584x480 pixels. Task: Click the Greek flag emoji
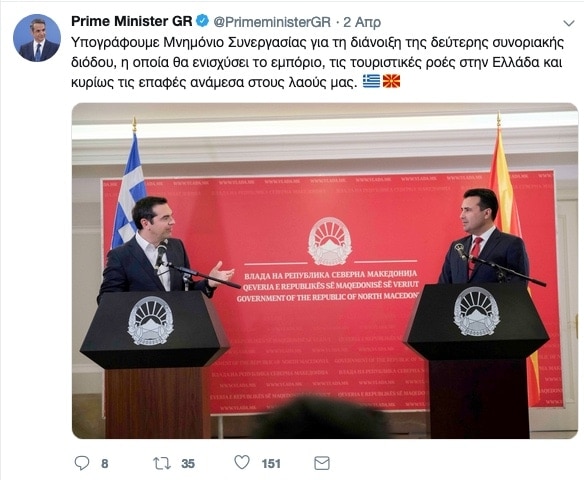pyautogui.click(x=371, y=81)
